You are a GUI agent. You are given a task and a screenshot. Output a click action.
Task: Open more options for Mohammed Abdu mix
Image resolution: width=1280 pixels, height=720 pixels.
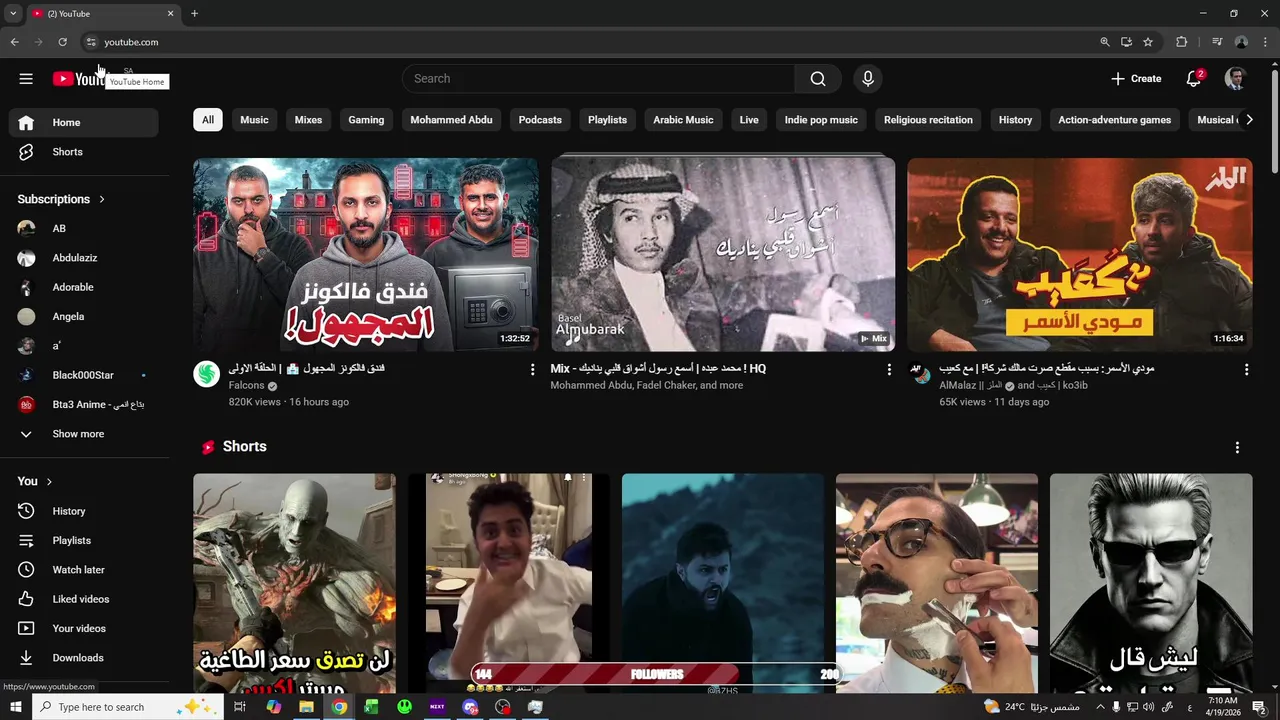tap(889, 370)
